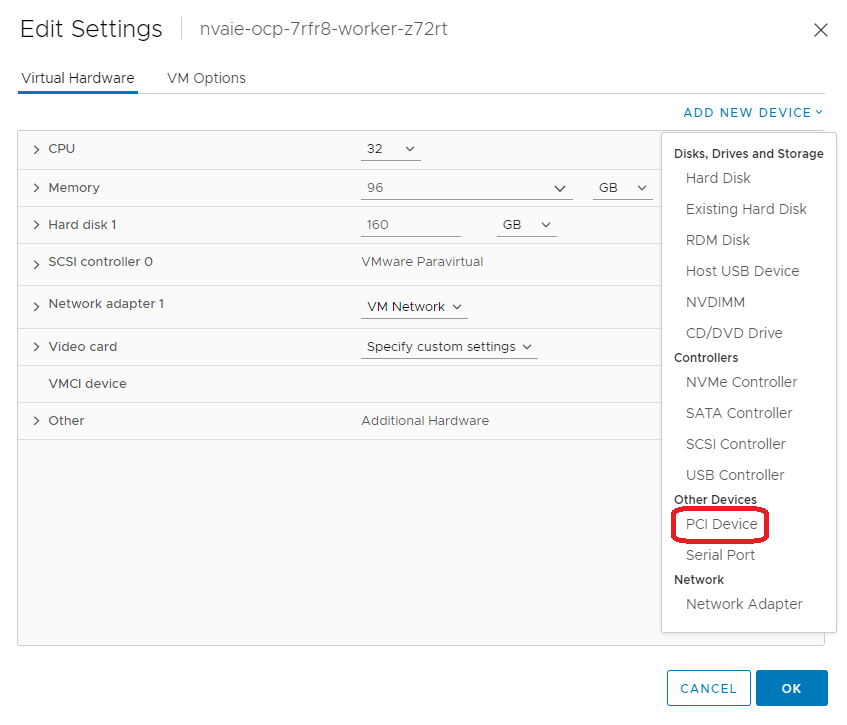Viewport: 847px width, 725px height.
Task: Add a Network Adapter from menu
Action: [x=744, y=604]
